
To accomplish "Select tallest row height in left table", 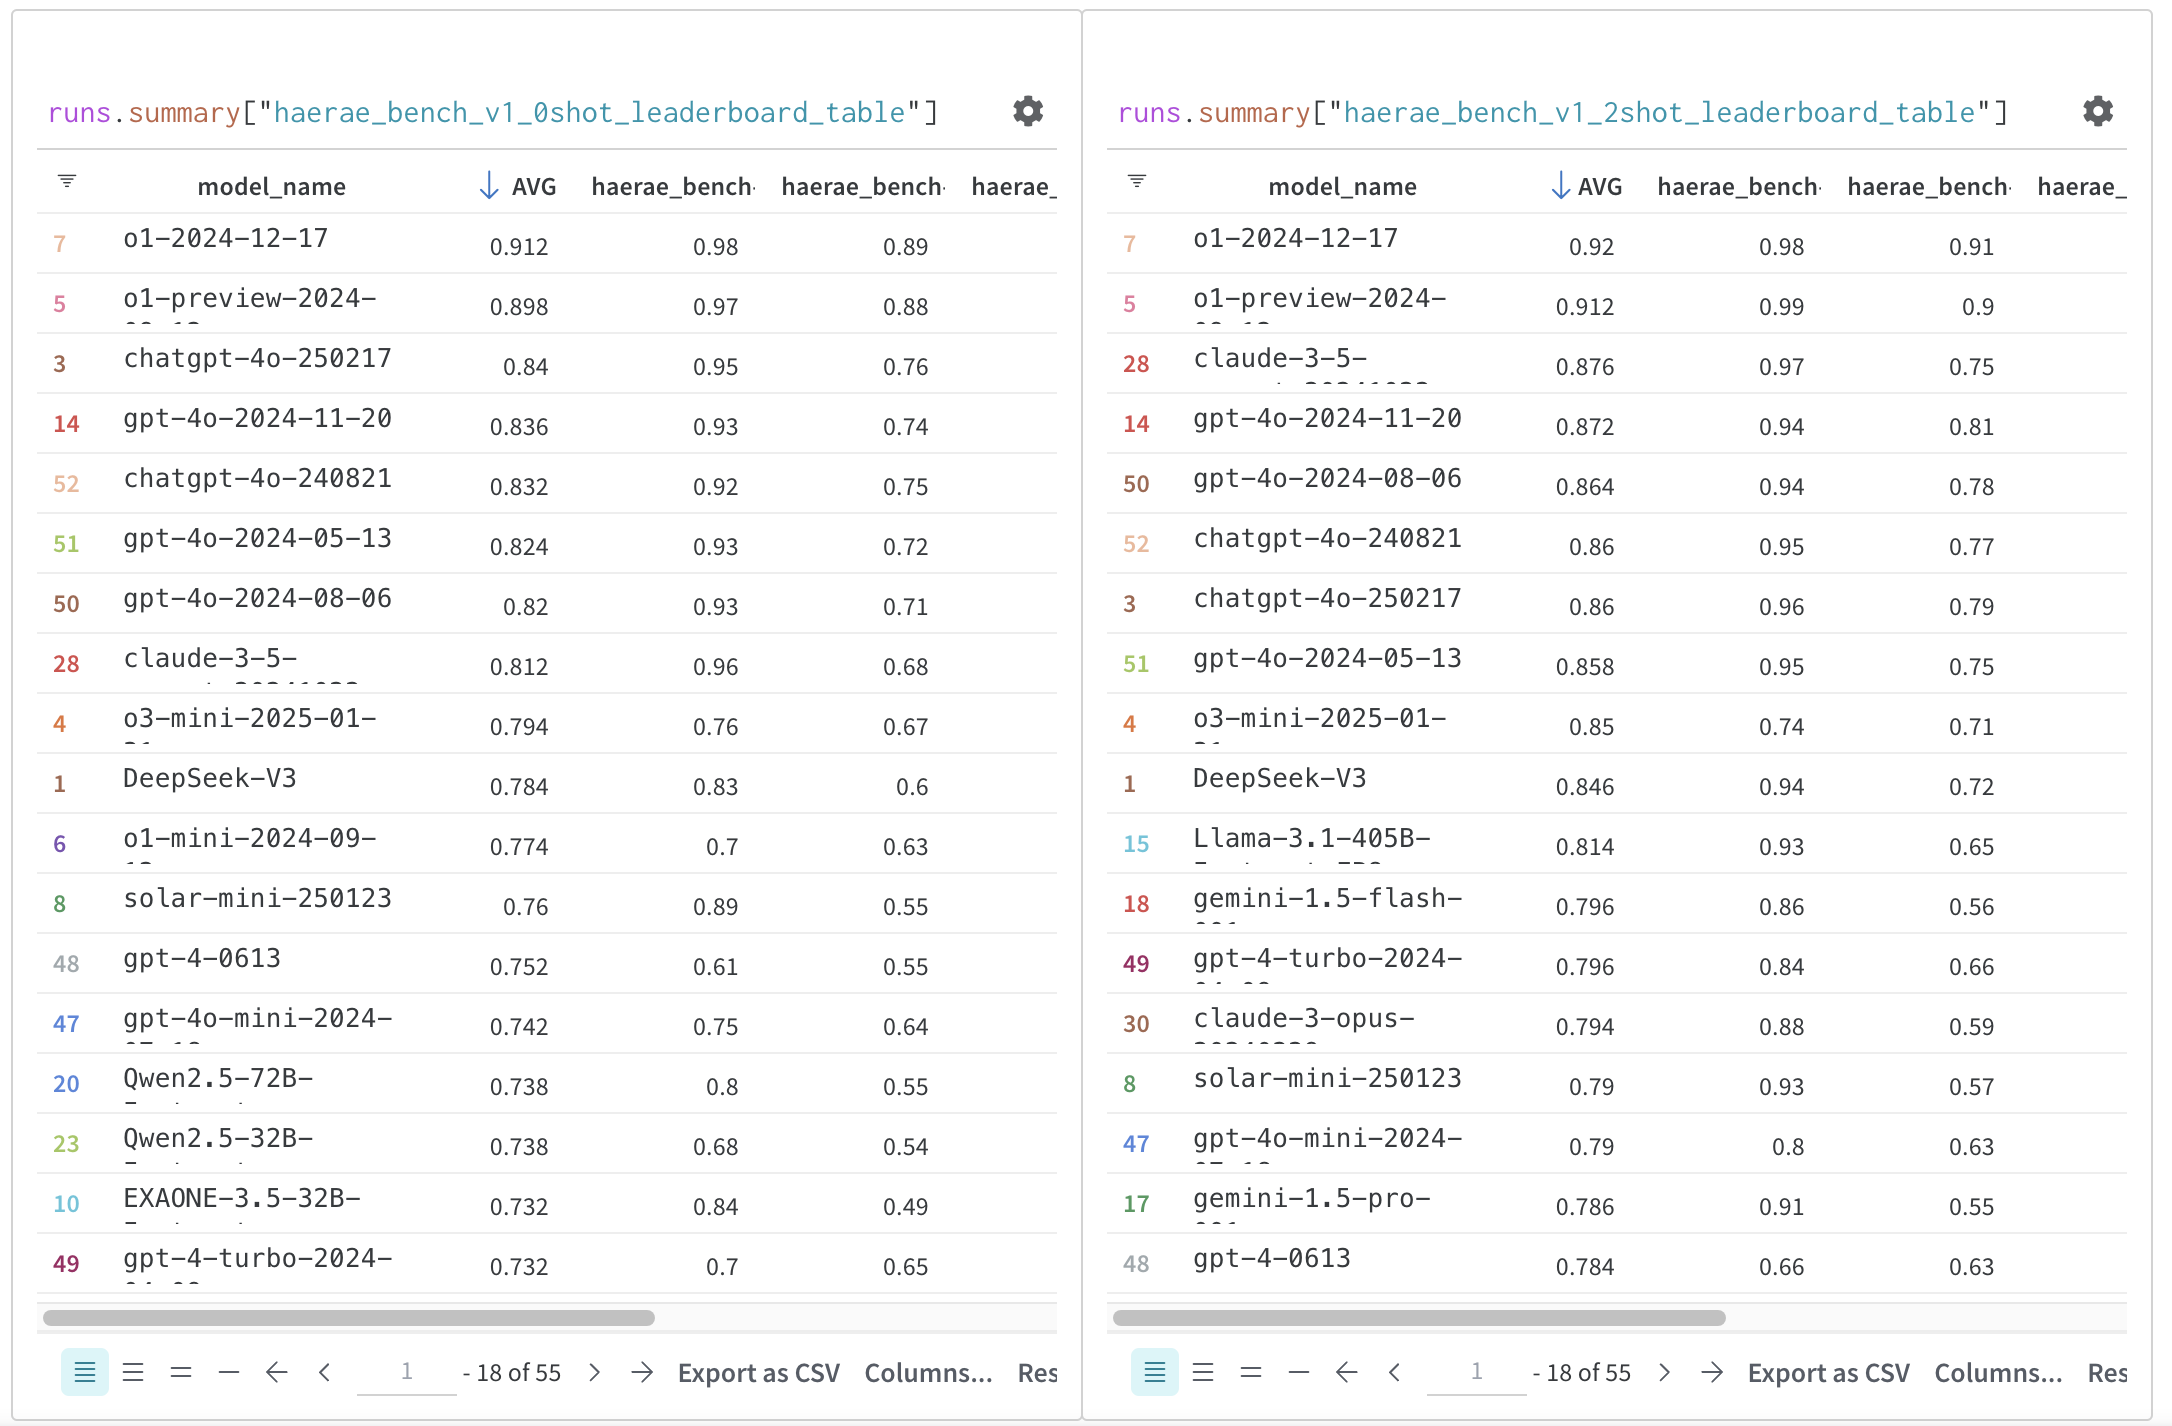I will pos(85,1372).
